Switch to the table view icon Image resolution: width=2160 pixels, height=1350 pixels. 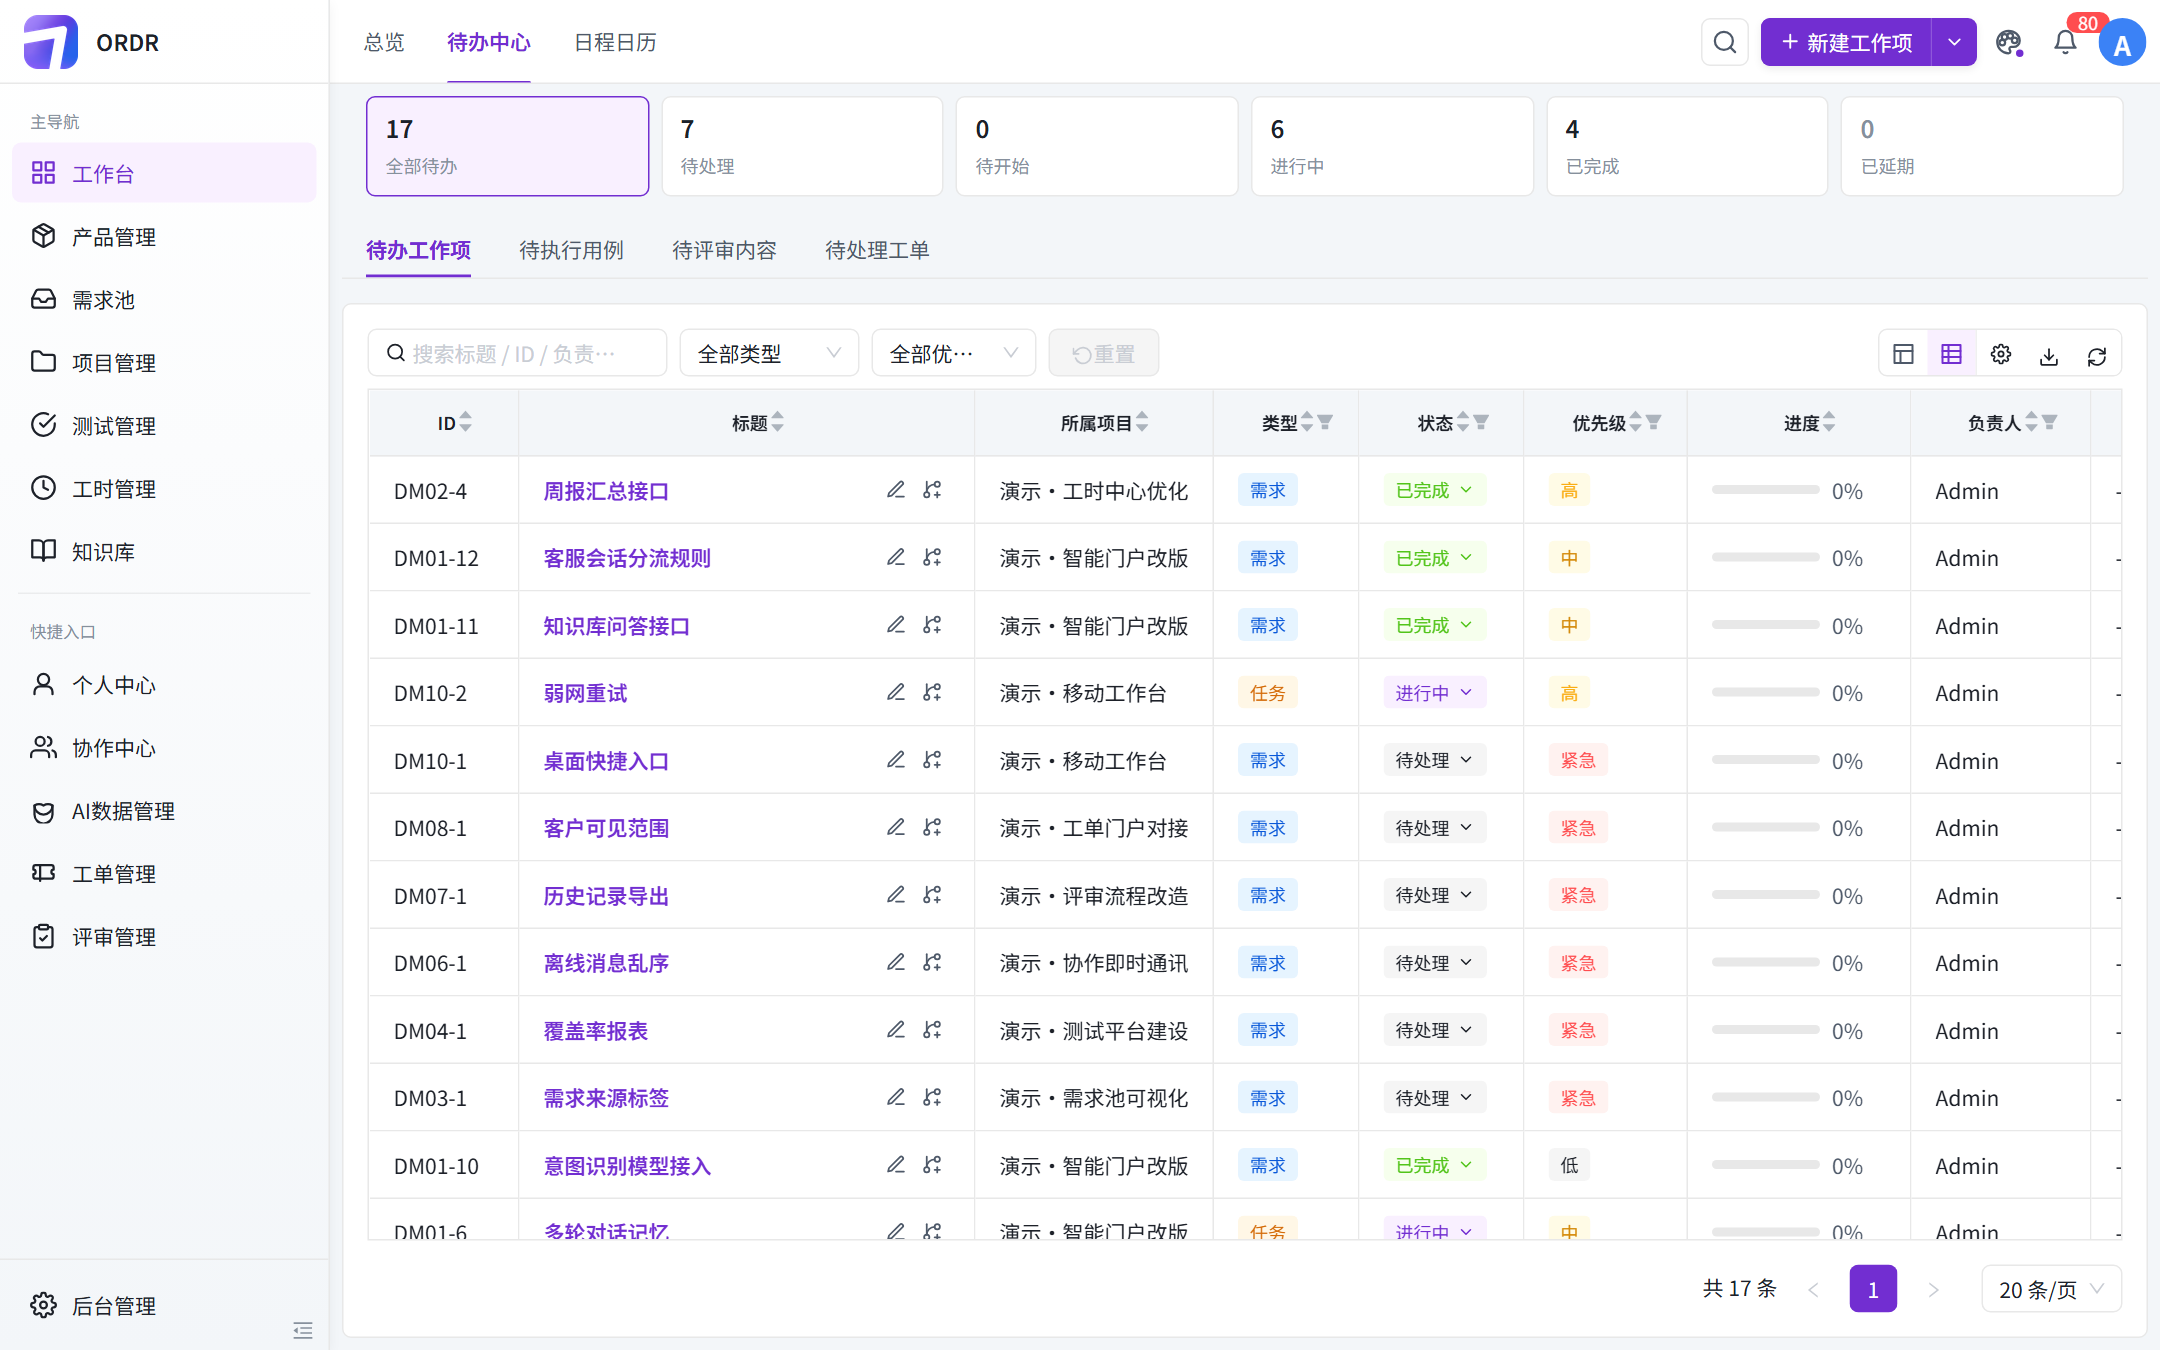pos(1951,354)
